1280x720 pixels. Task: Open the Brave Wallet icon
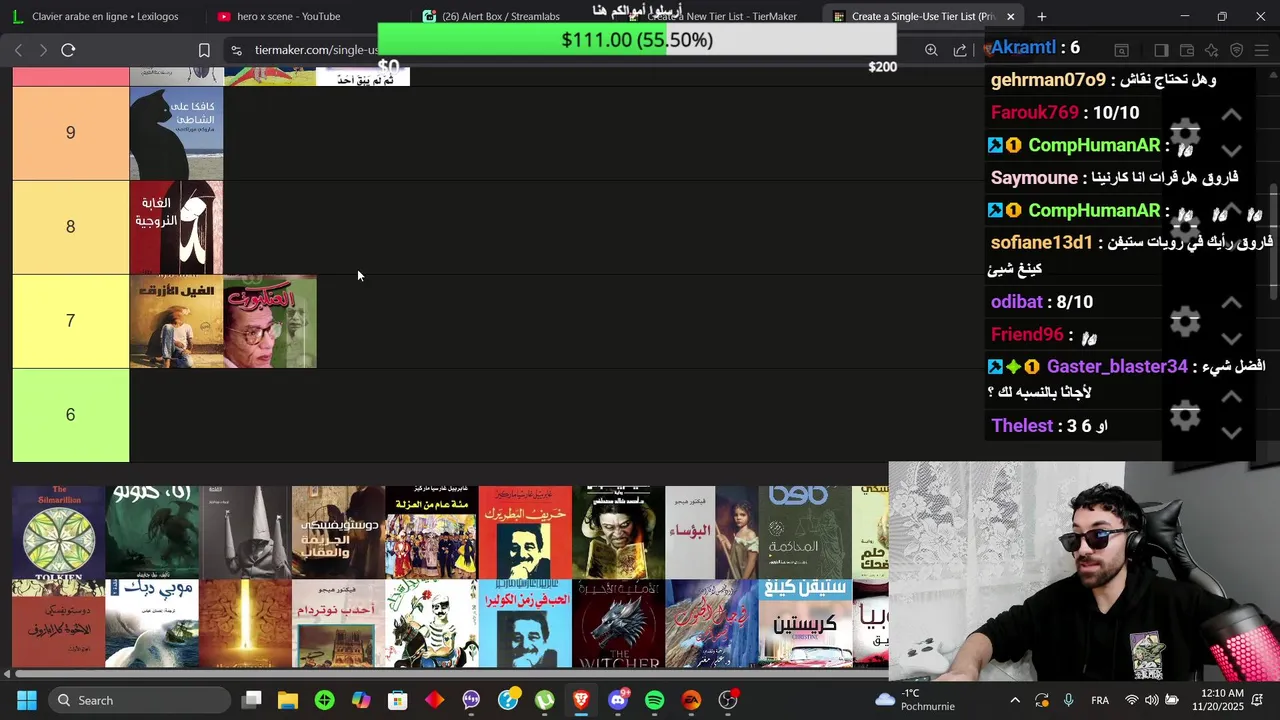point(1187,50)
